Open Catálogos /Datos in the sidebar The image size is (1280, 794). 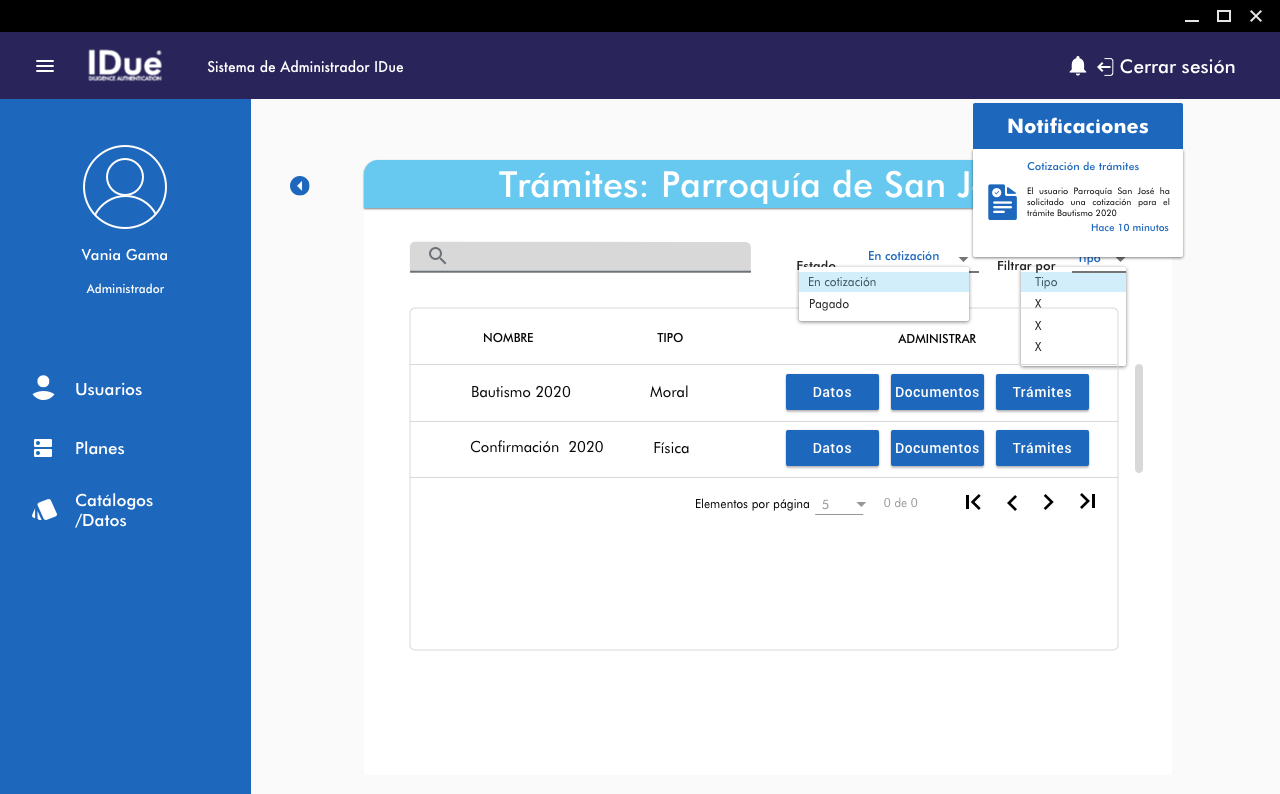point(113,510)
